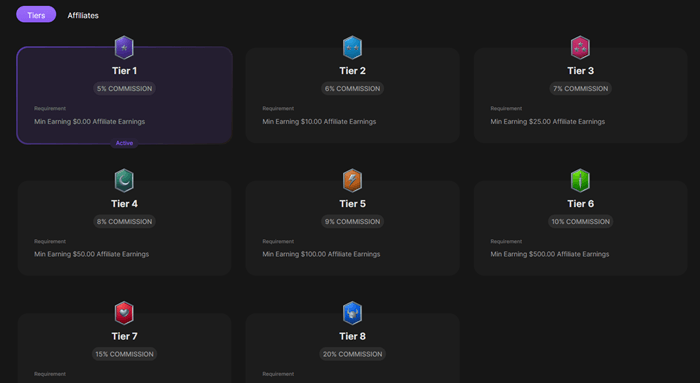Click the Tier 2 blue badge icon
700x383 pixels.
point(352,47)
